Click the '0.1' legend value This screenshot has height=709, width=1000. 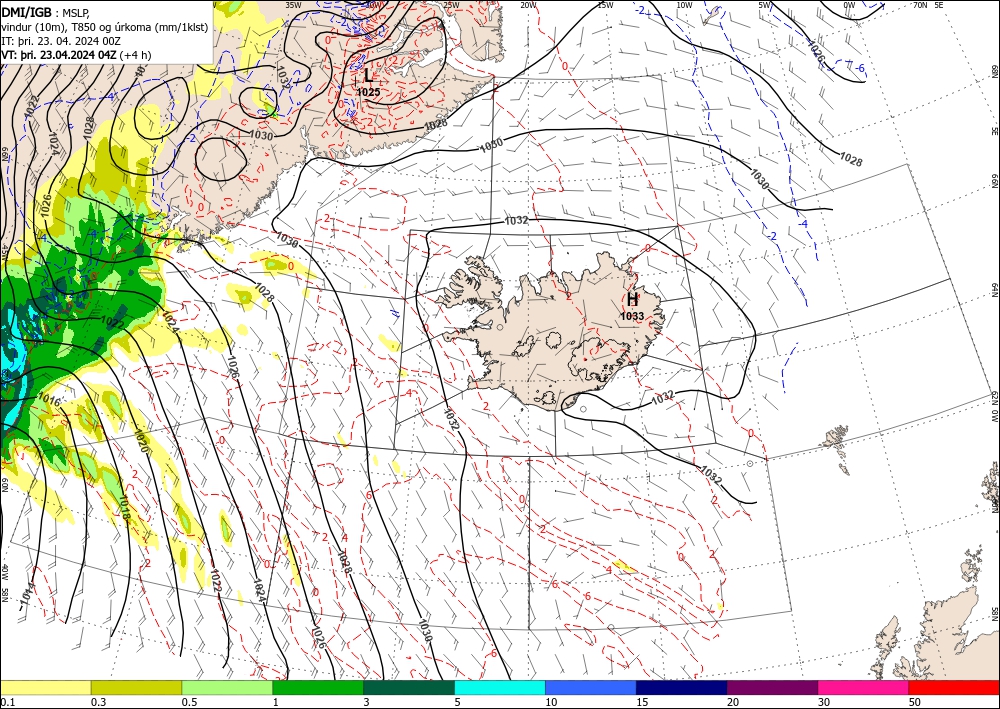tap(6, 702)
